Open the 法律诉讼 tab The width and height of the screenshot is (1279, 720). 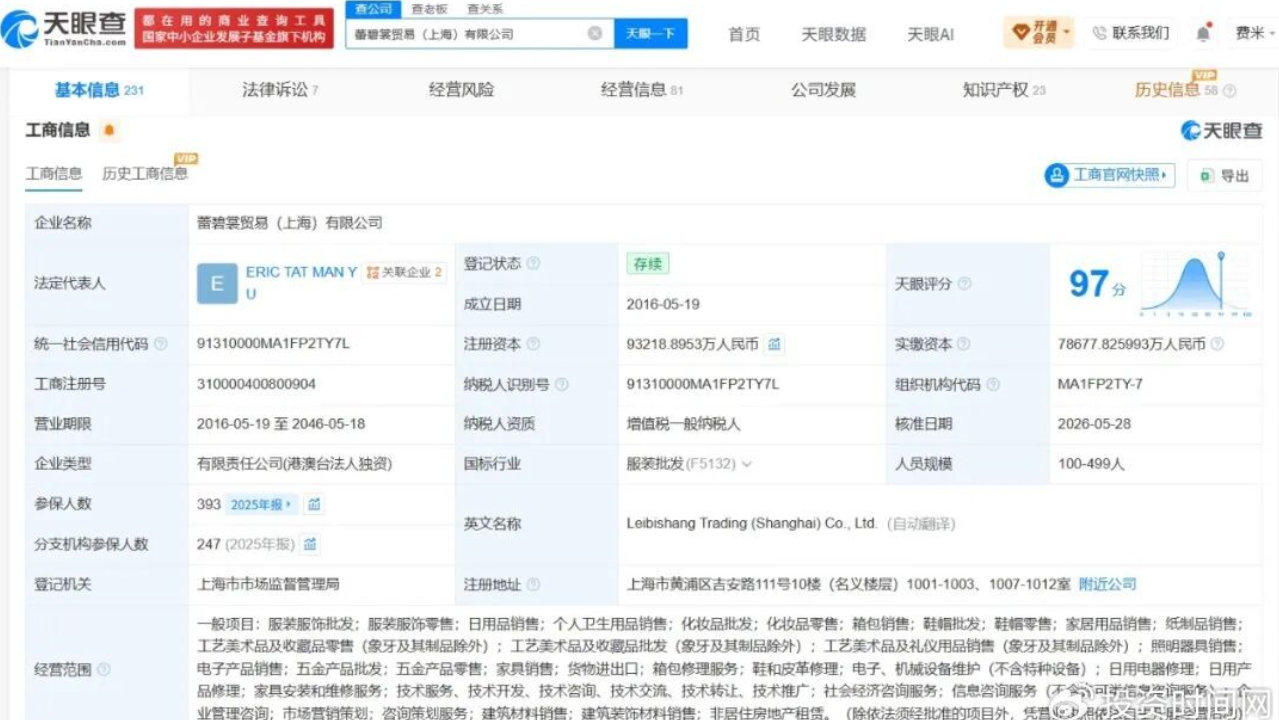coord(280,90)
